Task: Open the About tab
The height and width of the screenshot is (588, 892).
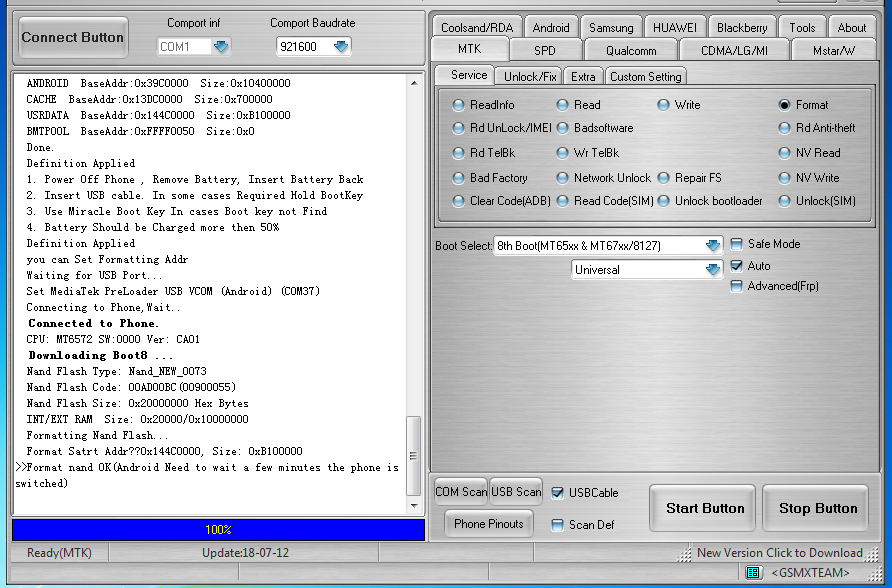Action: [x=852, y=27]
